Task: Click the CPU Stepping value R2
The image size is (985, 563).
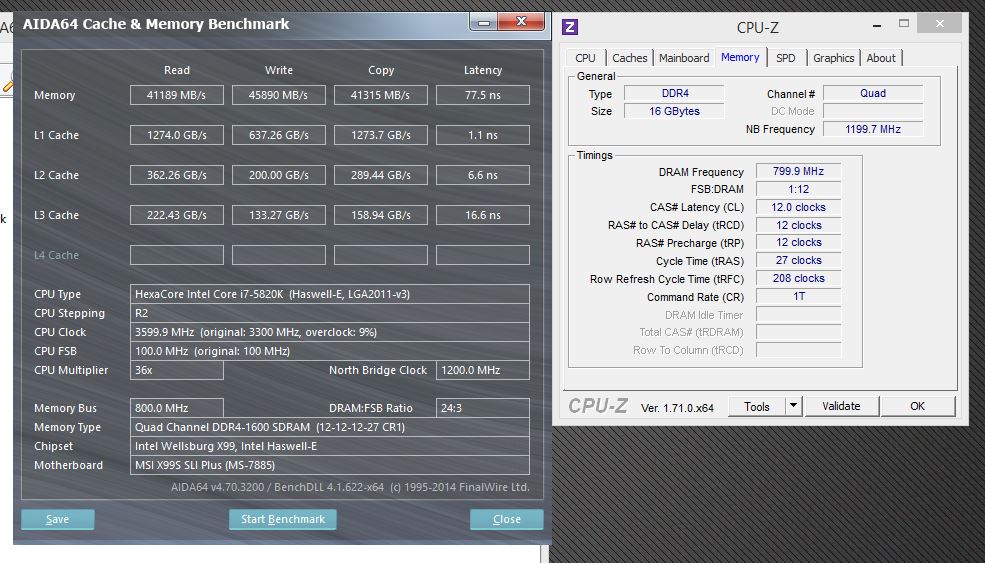Action: [x=330, y=313]
